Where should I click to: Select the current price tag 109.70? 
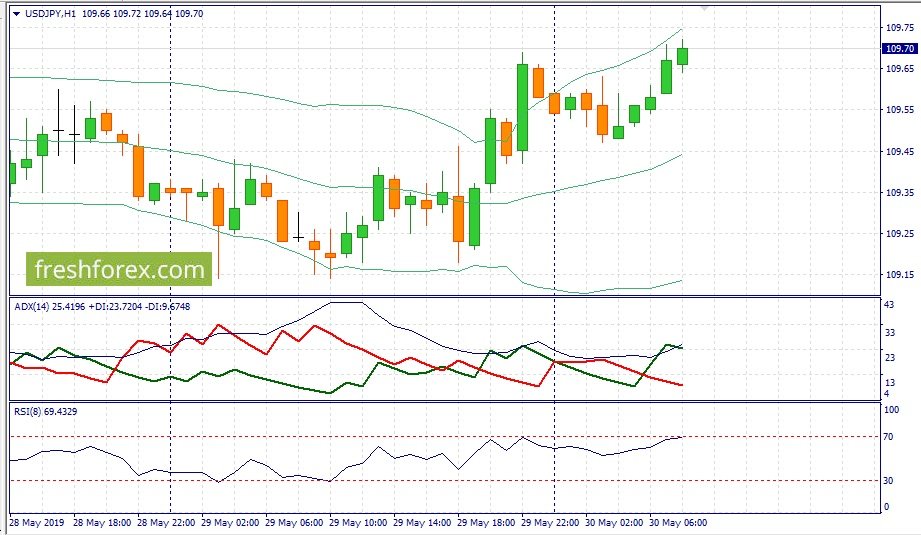click(899, 49)
